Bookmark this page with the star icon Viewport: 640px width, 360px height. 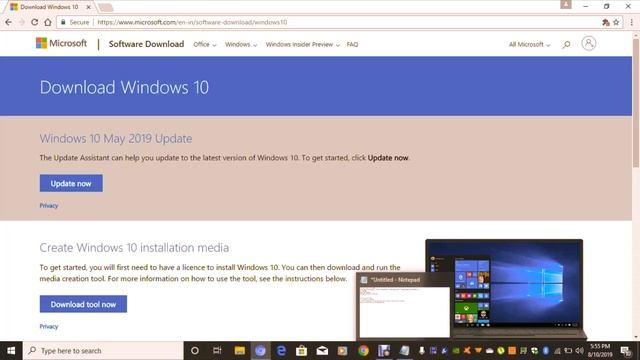point(616,22)
